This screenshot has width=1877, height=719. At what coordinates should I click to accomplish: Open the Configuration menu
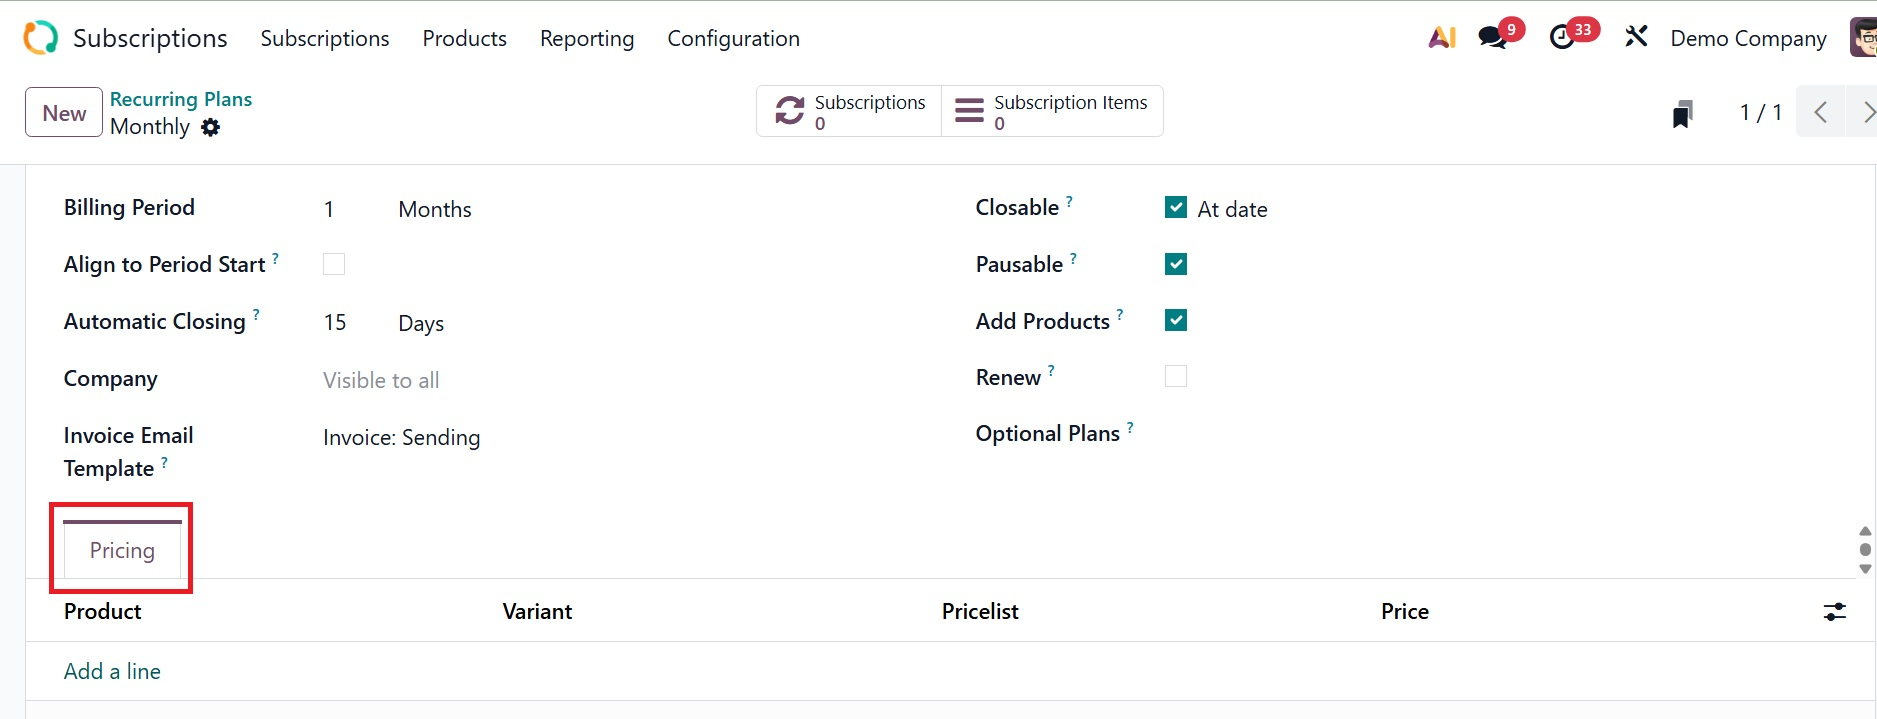click(733, 38)
